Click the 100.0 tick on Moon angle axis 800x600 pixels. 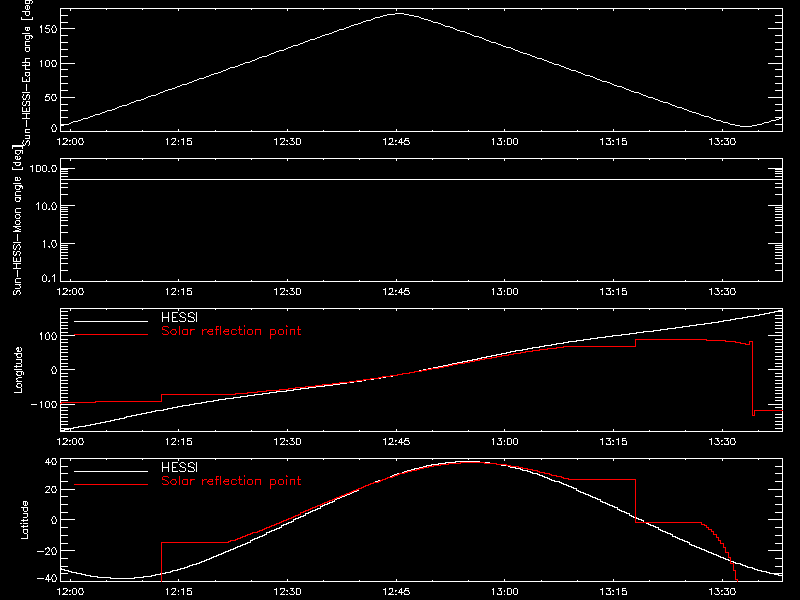pos(44,169)
